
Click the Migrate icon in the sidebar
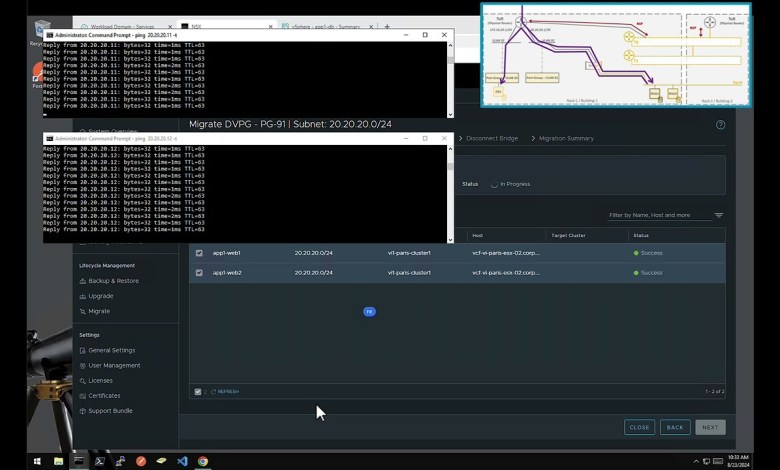[x=83, y=311]
